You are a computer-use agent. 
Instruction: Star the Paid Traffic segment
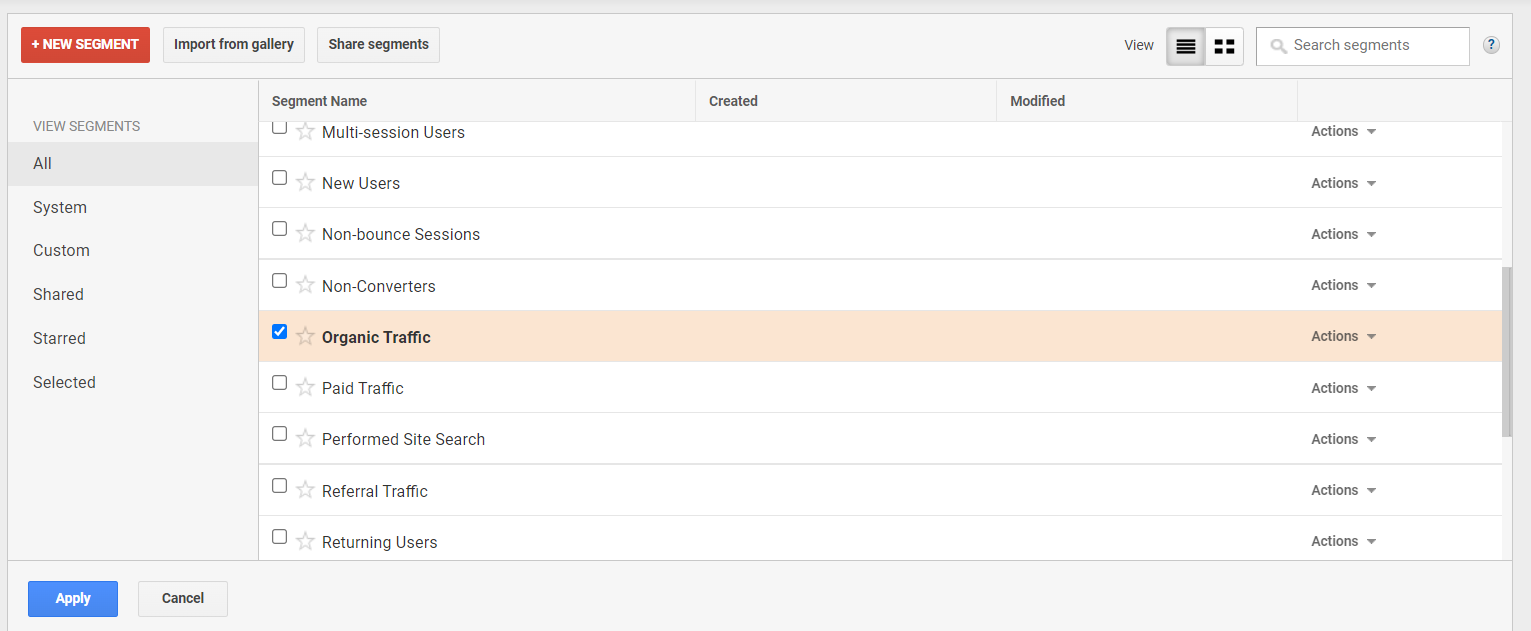306,388
